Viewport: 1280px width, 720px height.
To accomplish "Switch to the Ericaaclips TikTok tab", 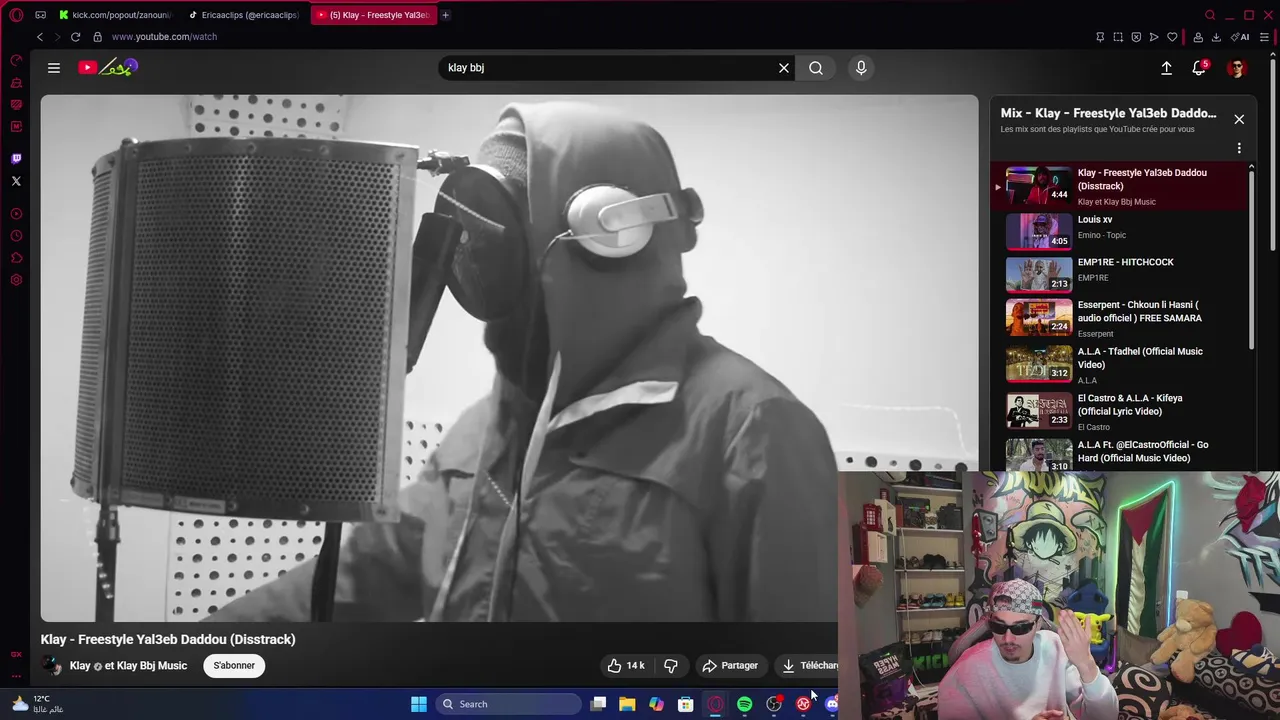I will pos(245,15).
